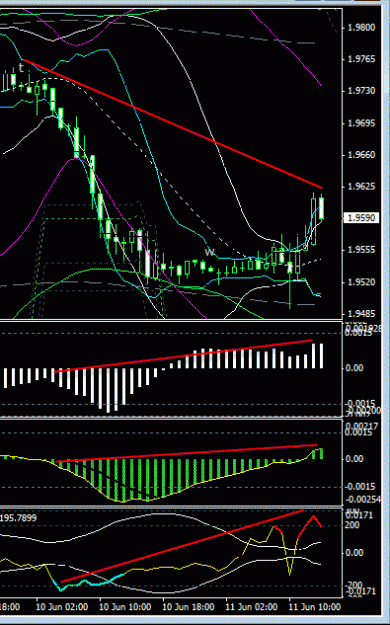This screenshot has height=625, width=390.
Task: Click the 'w' text annotation on the chart
Action: (210, 252)
